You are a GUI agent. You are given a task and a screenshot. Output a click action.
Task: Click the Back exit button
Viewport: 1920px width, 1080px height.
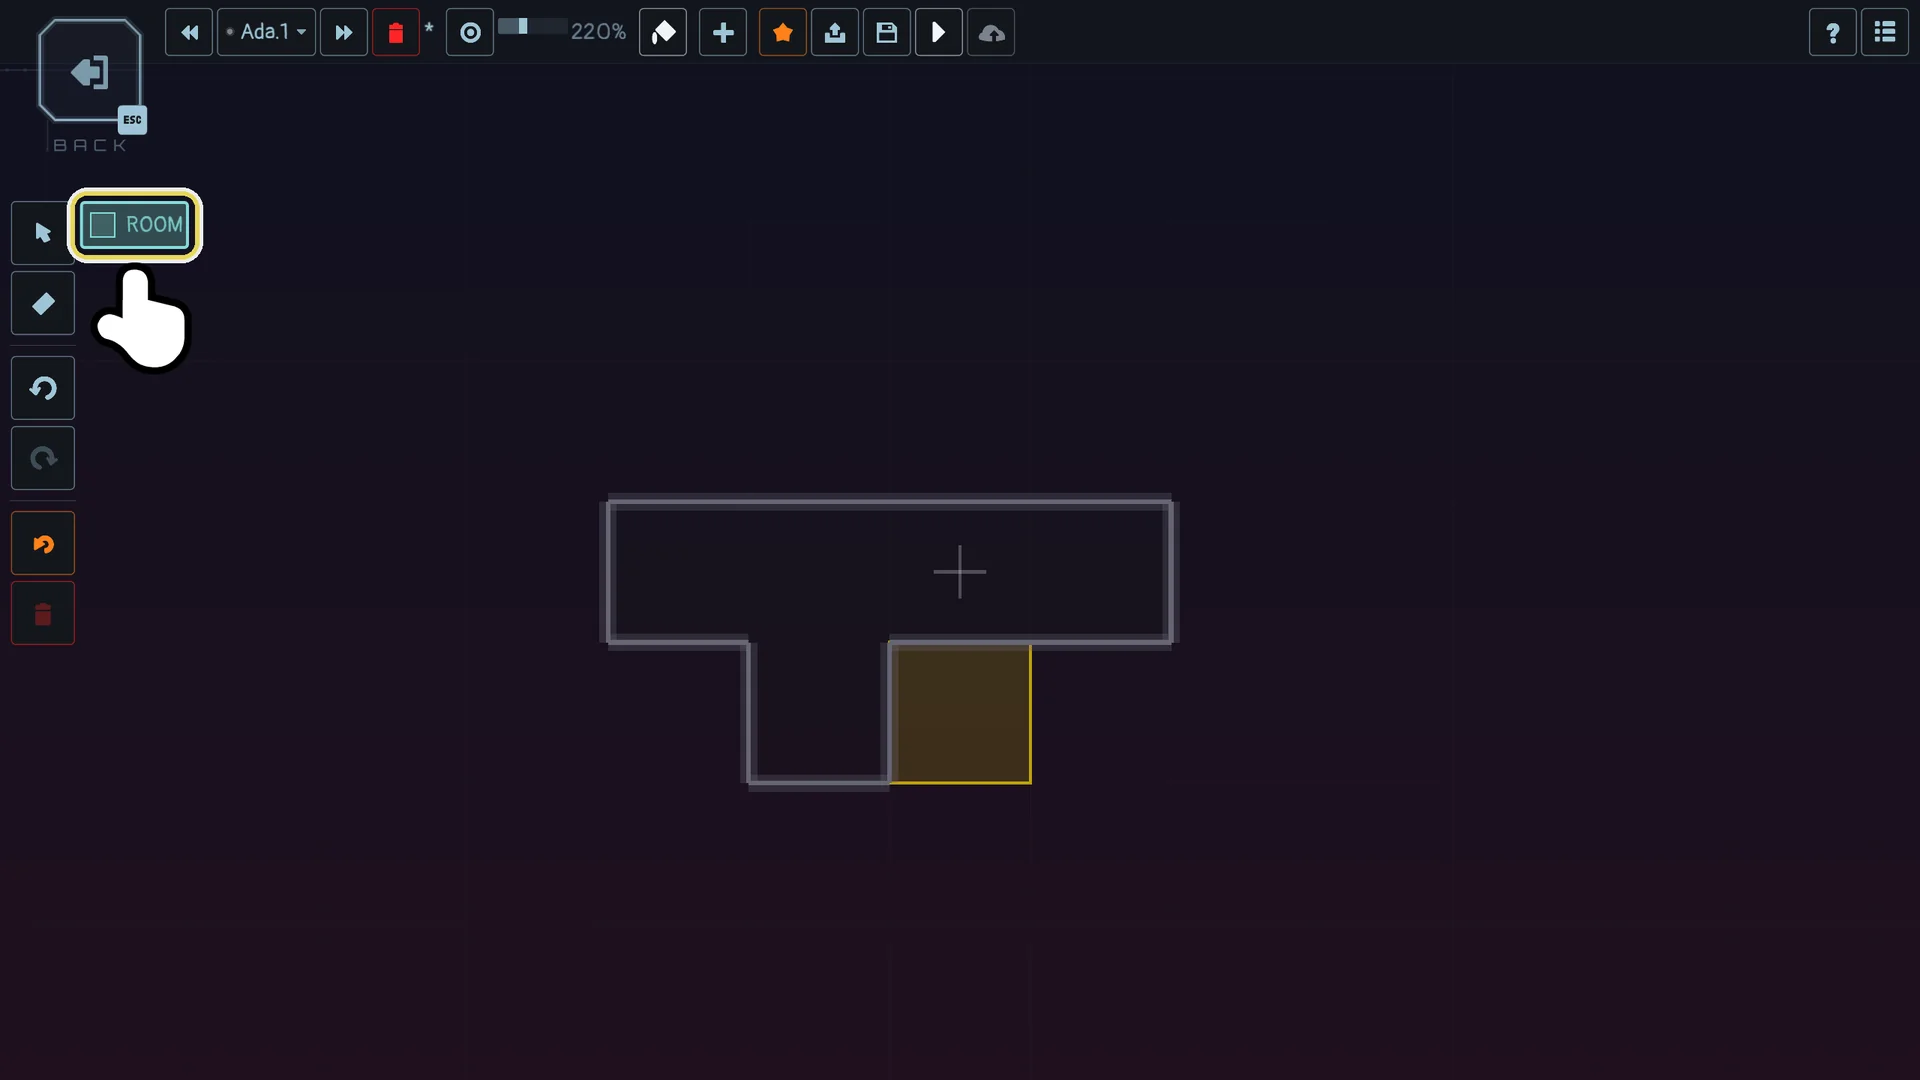click(90, 72)
